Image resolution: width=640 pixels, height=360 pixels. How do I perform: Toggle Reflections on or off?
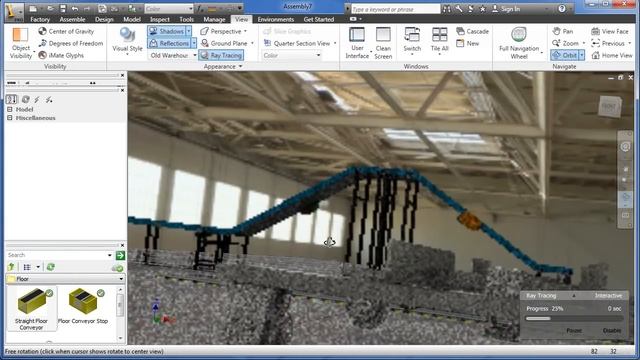pos(169,43)
